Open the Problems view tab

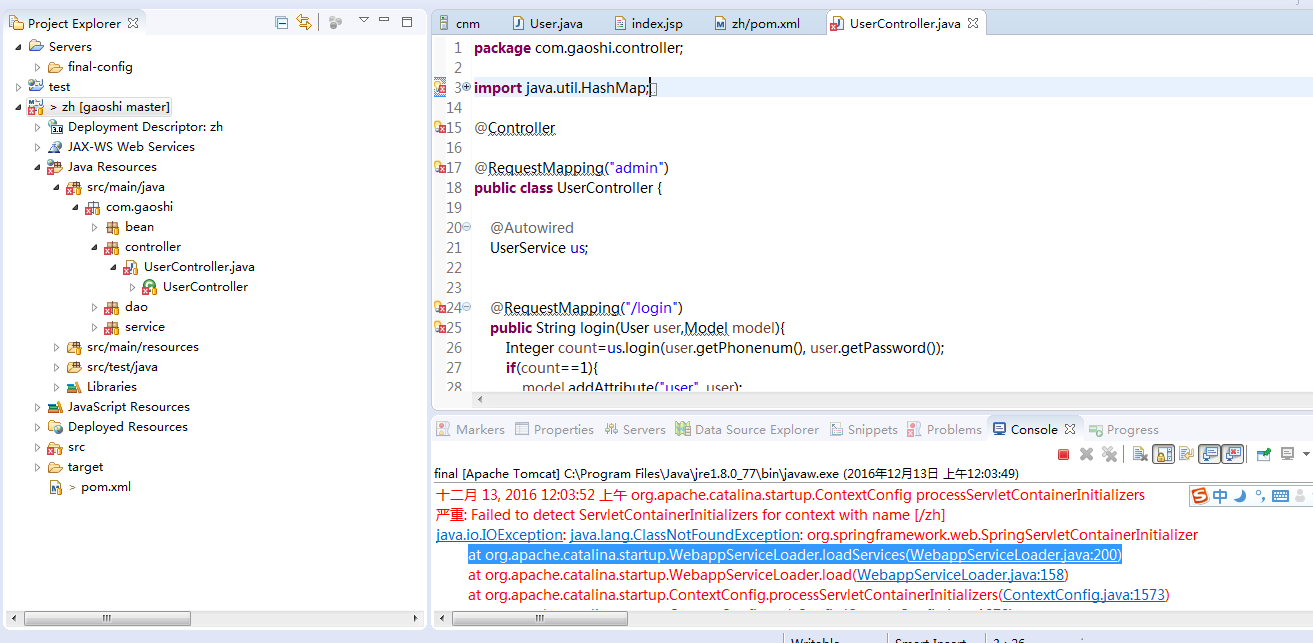(x=945, y=429)
